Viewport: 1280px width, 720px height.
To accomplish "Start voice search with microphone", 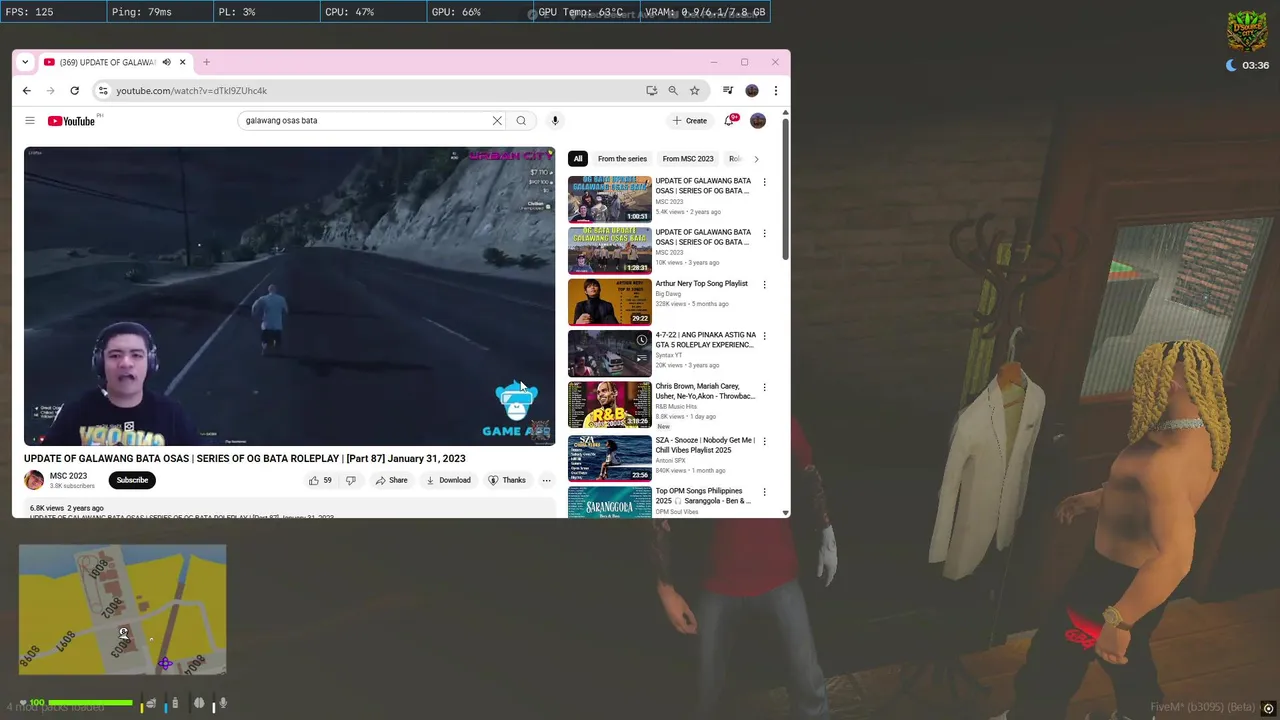I will pyautogui.click(x=555, y=121).
